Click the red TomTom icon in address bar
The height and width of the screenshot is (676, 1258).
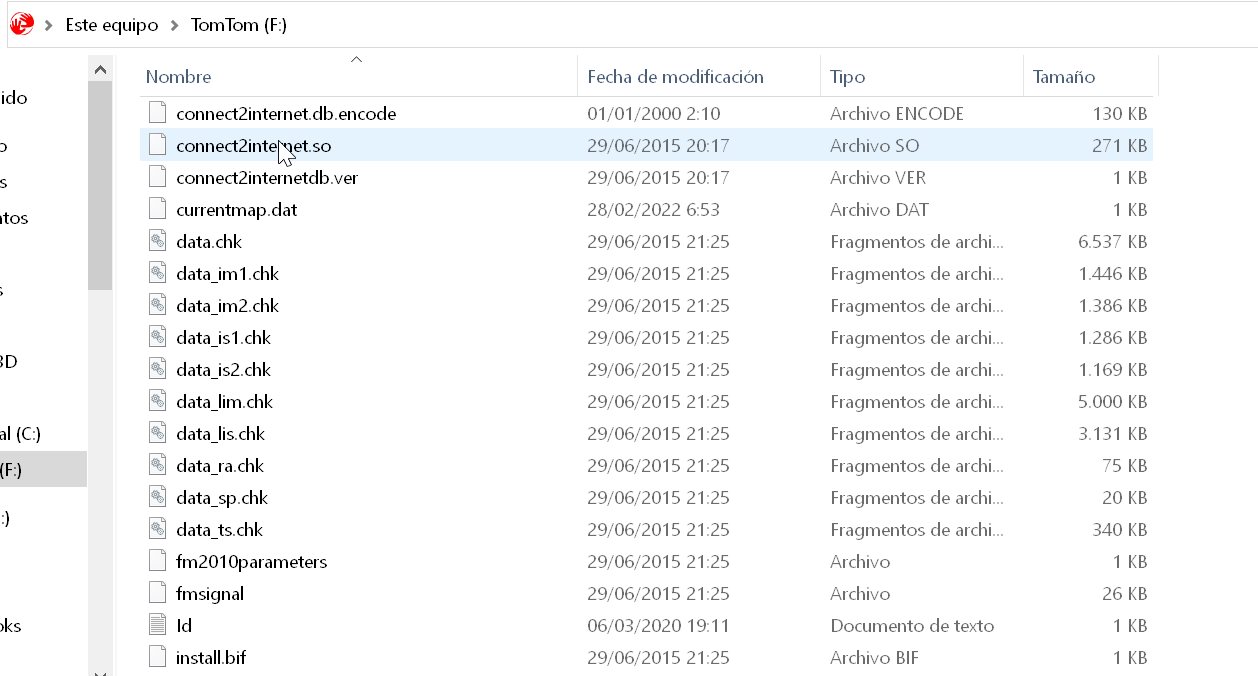click(x=22, y=24)
